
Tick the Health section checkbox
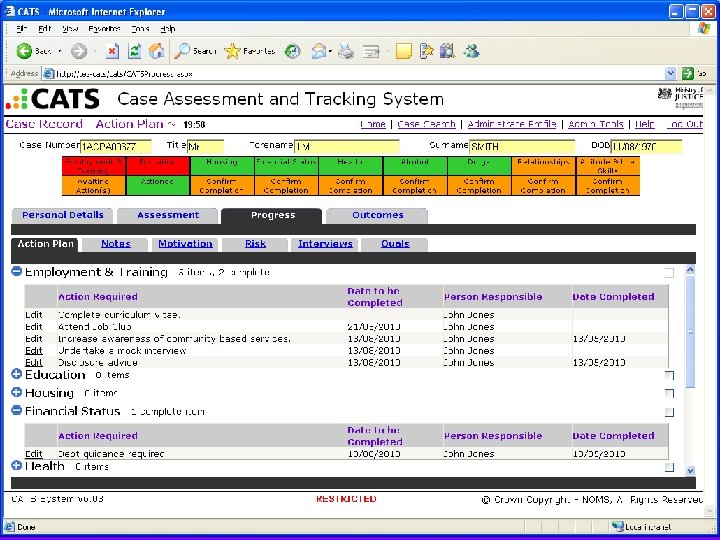pyautogui.click(x=669, y=467)
